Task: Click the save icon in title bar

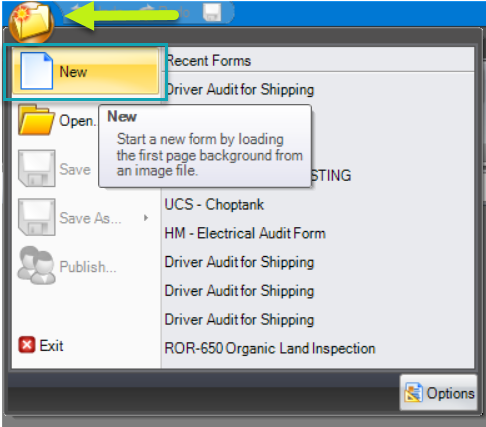Action: coord(212,13)
